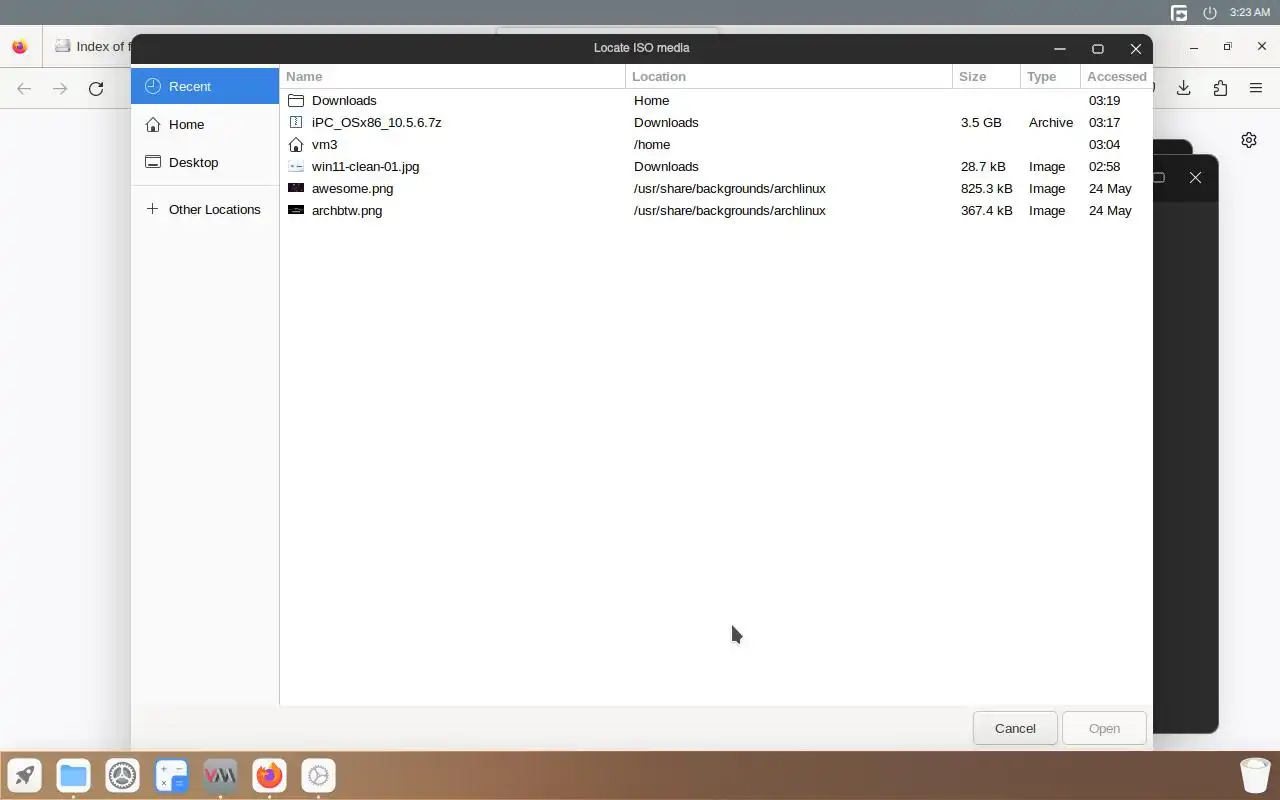Reload the Firefox page
The width and height of the screenshot is (1280, 800).
coord(96,88)
